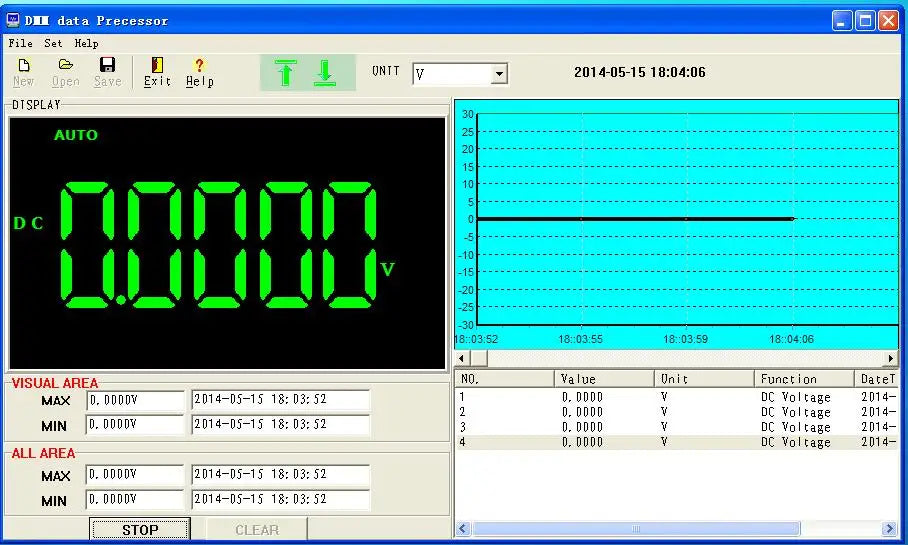Click Visual Area MAX timestamp field
908x545 pixels.
click(280, 400)
